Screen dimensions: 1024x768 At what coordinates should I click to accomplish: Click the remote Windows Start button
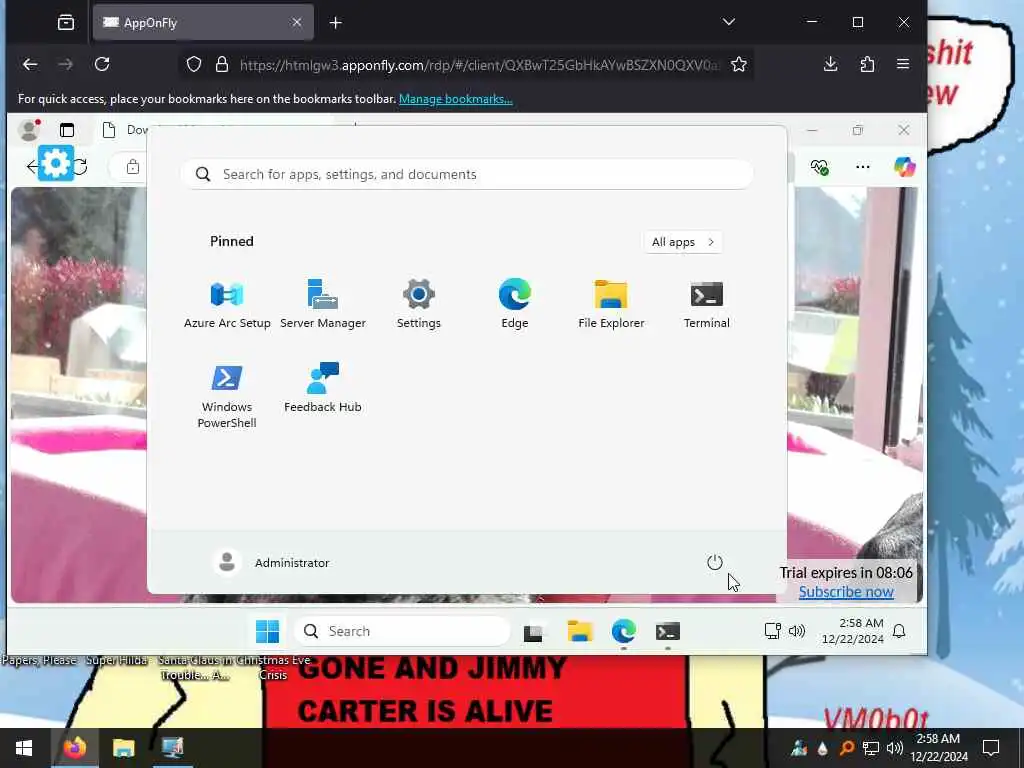(x=267, y=632)
